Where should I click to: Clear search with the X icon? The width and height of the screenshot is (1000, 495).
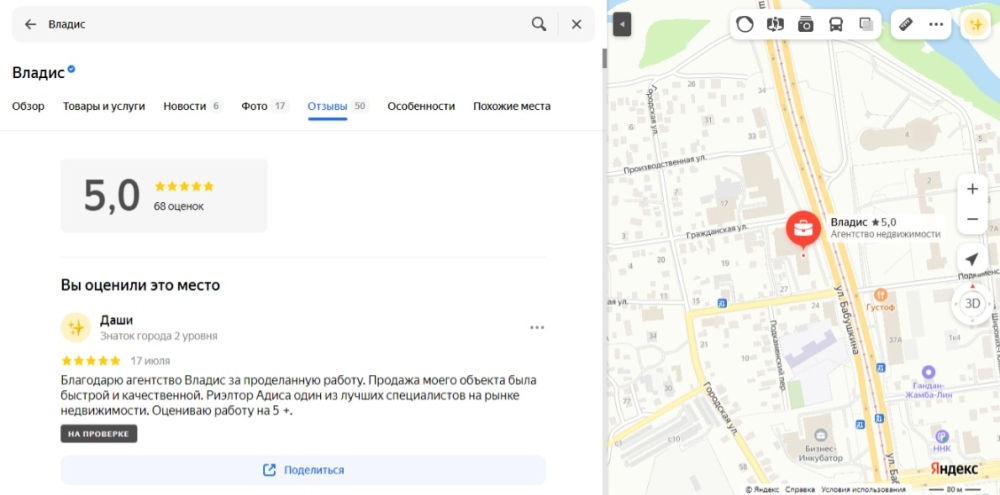(577, 24)
